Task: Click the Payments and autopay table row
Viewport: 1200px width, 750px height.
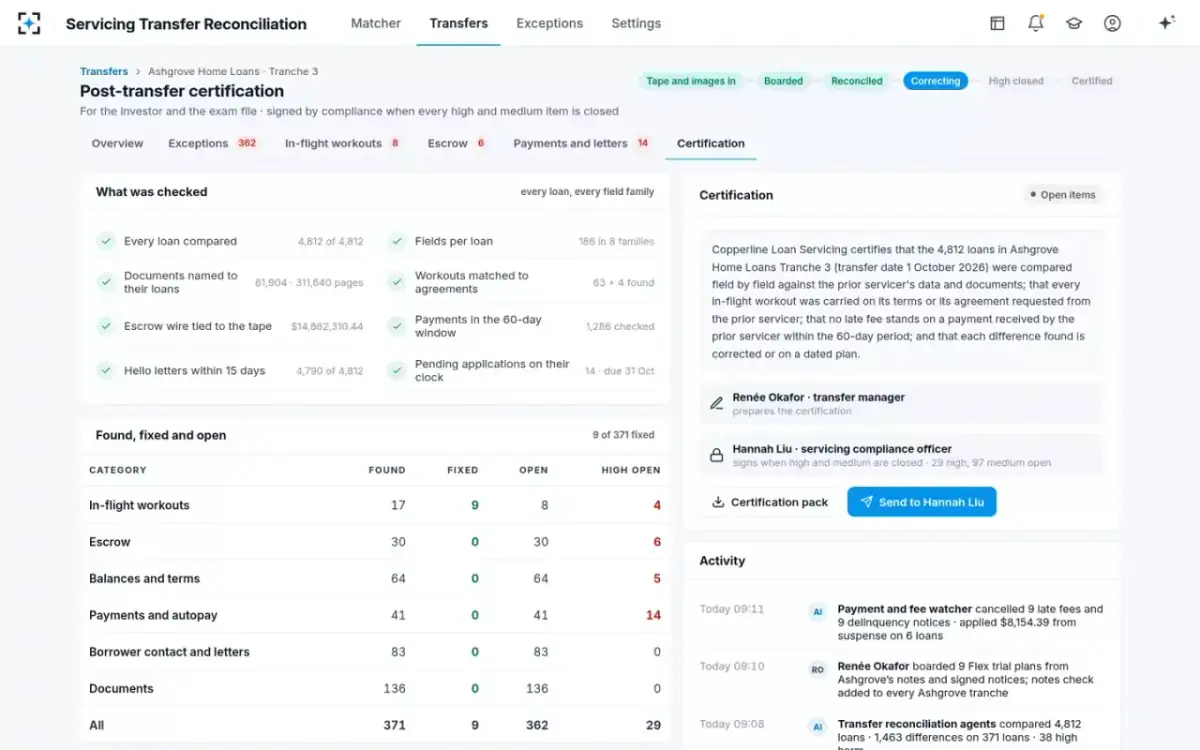Action: pyautogui.click(x=375, y=615)
